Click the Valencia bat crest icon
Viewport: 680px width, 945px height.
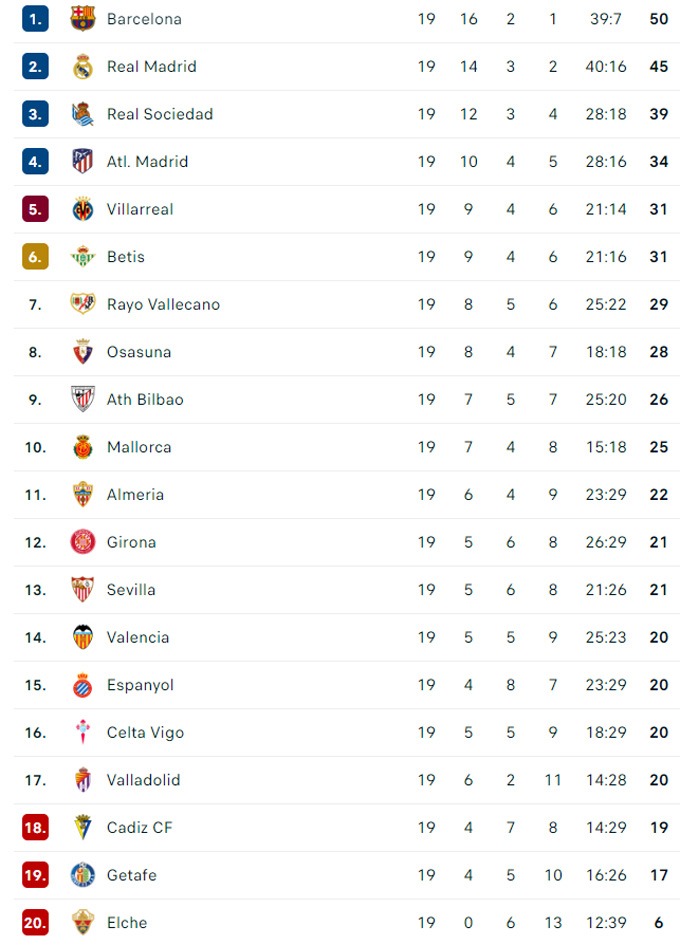click(x=83, y=637)
